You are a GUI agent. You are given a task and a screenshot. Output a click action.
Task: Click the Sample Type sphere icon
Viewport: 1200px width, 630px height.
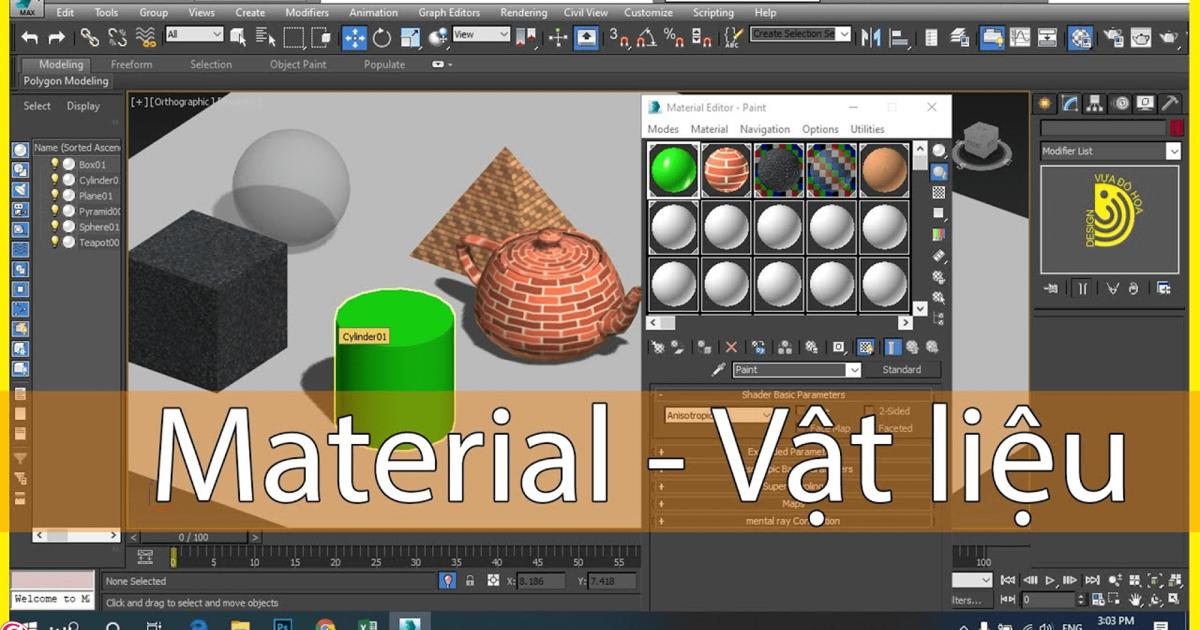[x=939, y=150]
